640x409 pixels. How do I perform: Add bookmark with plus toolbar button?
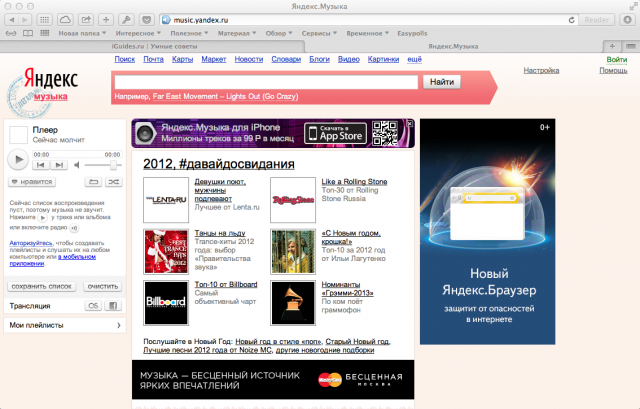(x=106, y=20)
